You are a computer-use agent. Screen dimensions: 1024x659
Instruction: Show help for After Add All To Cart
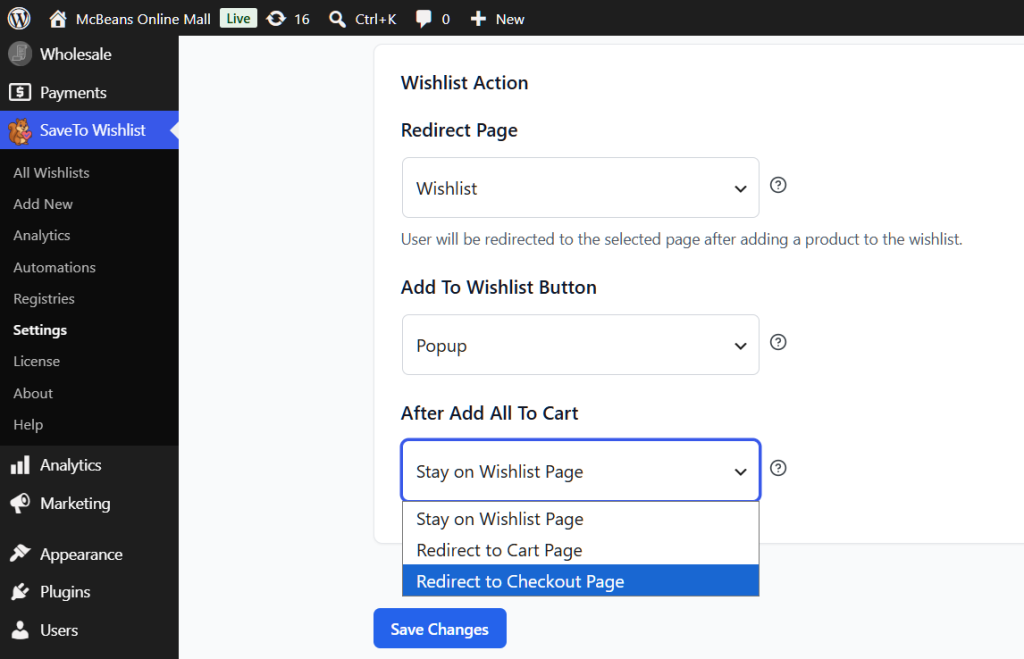click(x=778, y=468)
